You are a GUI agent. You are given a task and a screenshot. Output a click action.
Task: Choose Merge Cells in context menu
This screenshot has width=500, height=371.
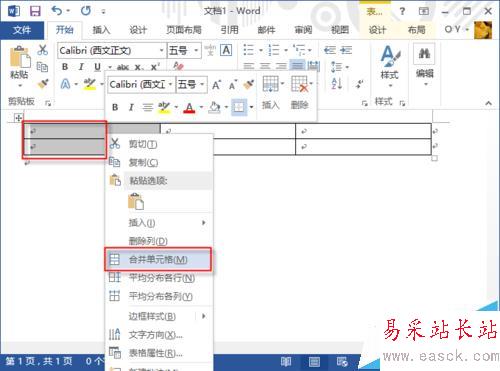[158, 259]
